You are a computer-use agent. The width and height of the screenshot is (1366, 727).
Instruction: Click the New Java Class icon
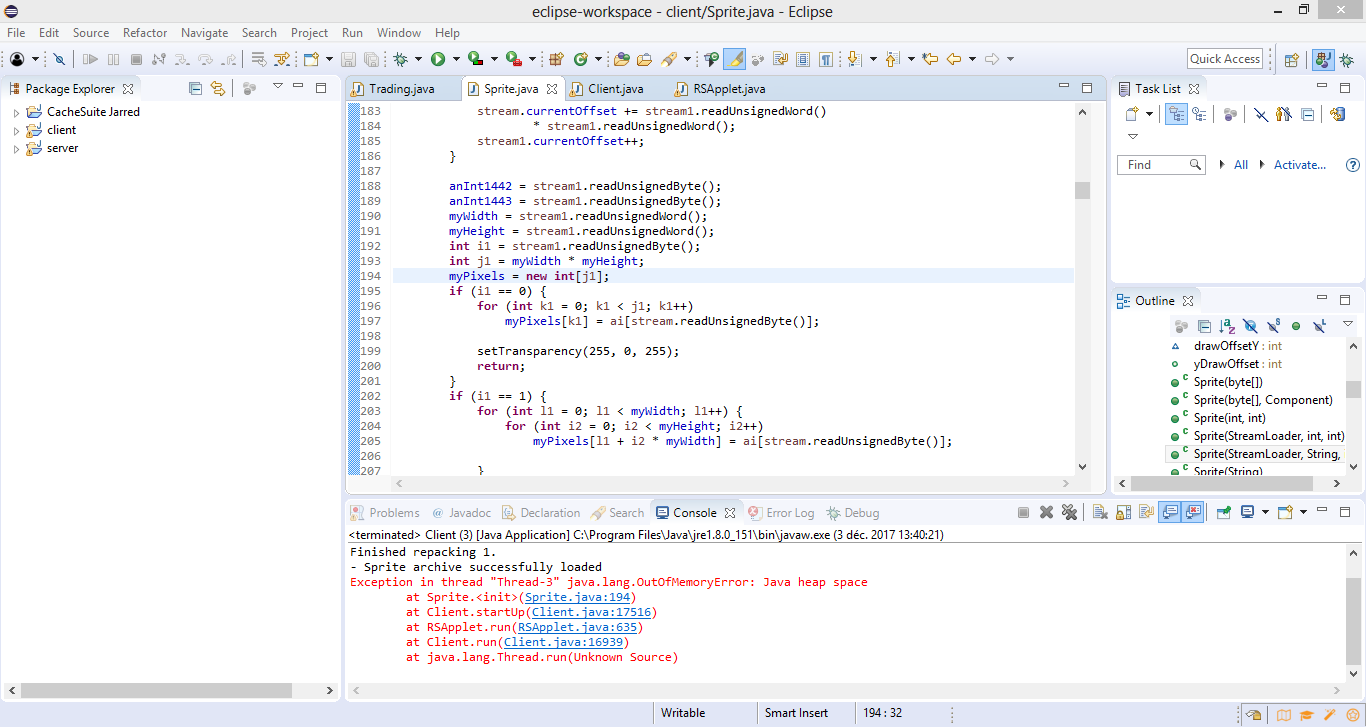point(580,59)
